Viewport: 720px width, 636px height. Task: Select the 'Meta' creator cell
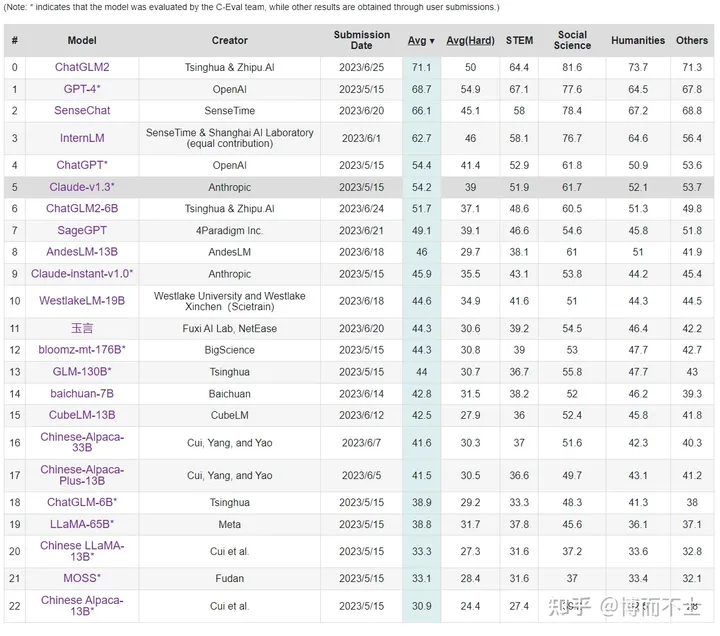pyautogui.click(x=230, y=524)
